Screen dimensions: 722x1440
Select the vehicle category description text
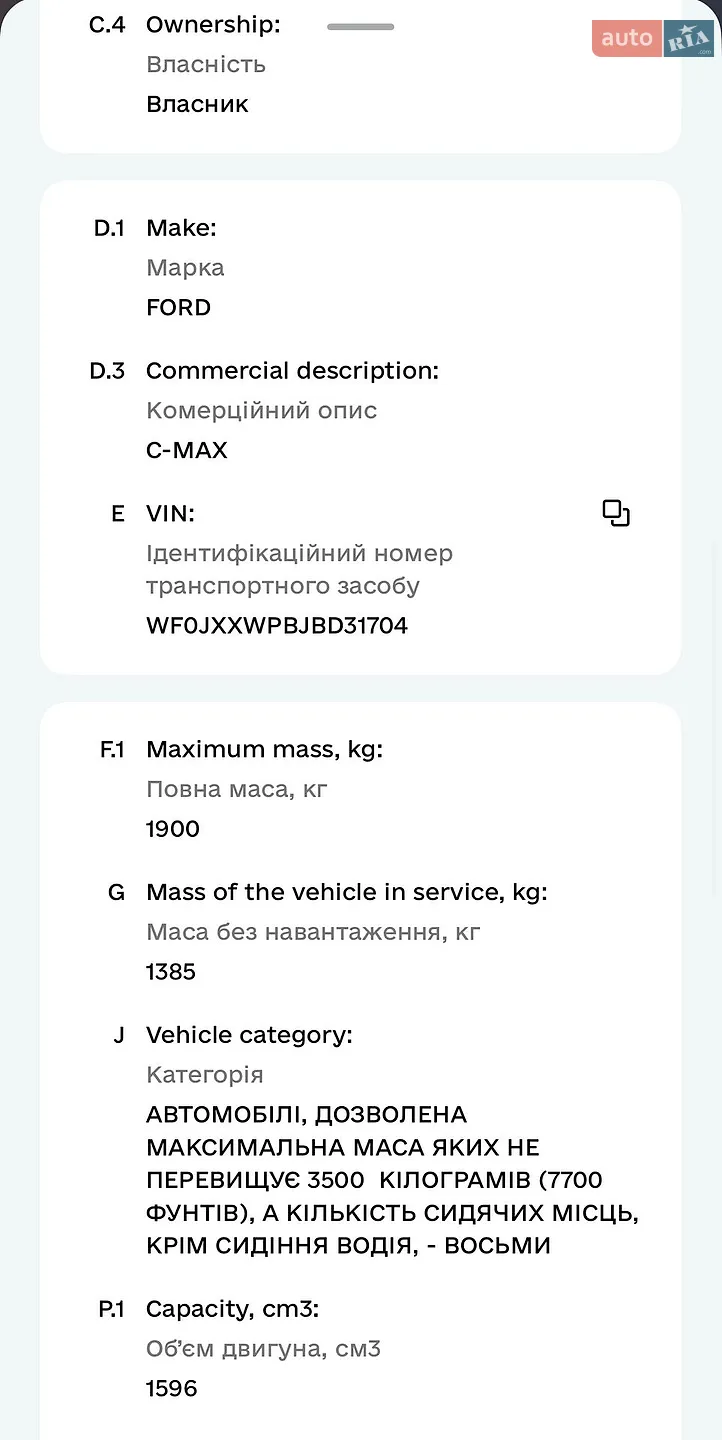[393, 1180]
